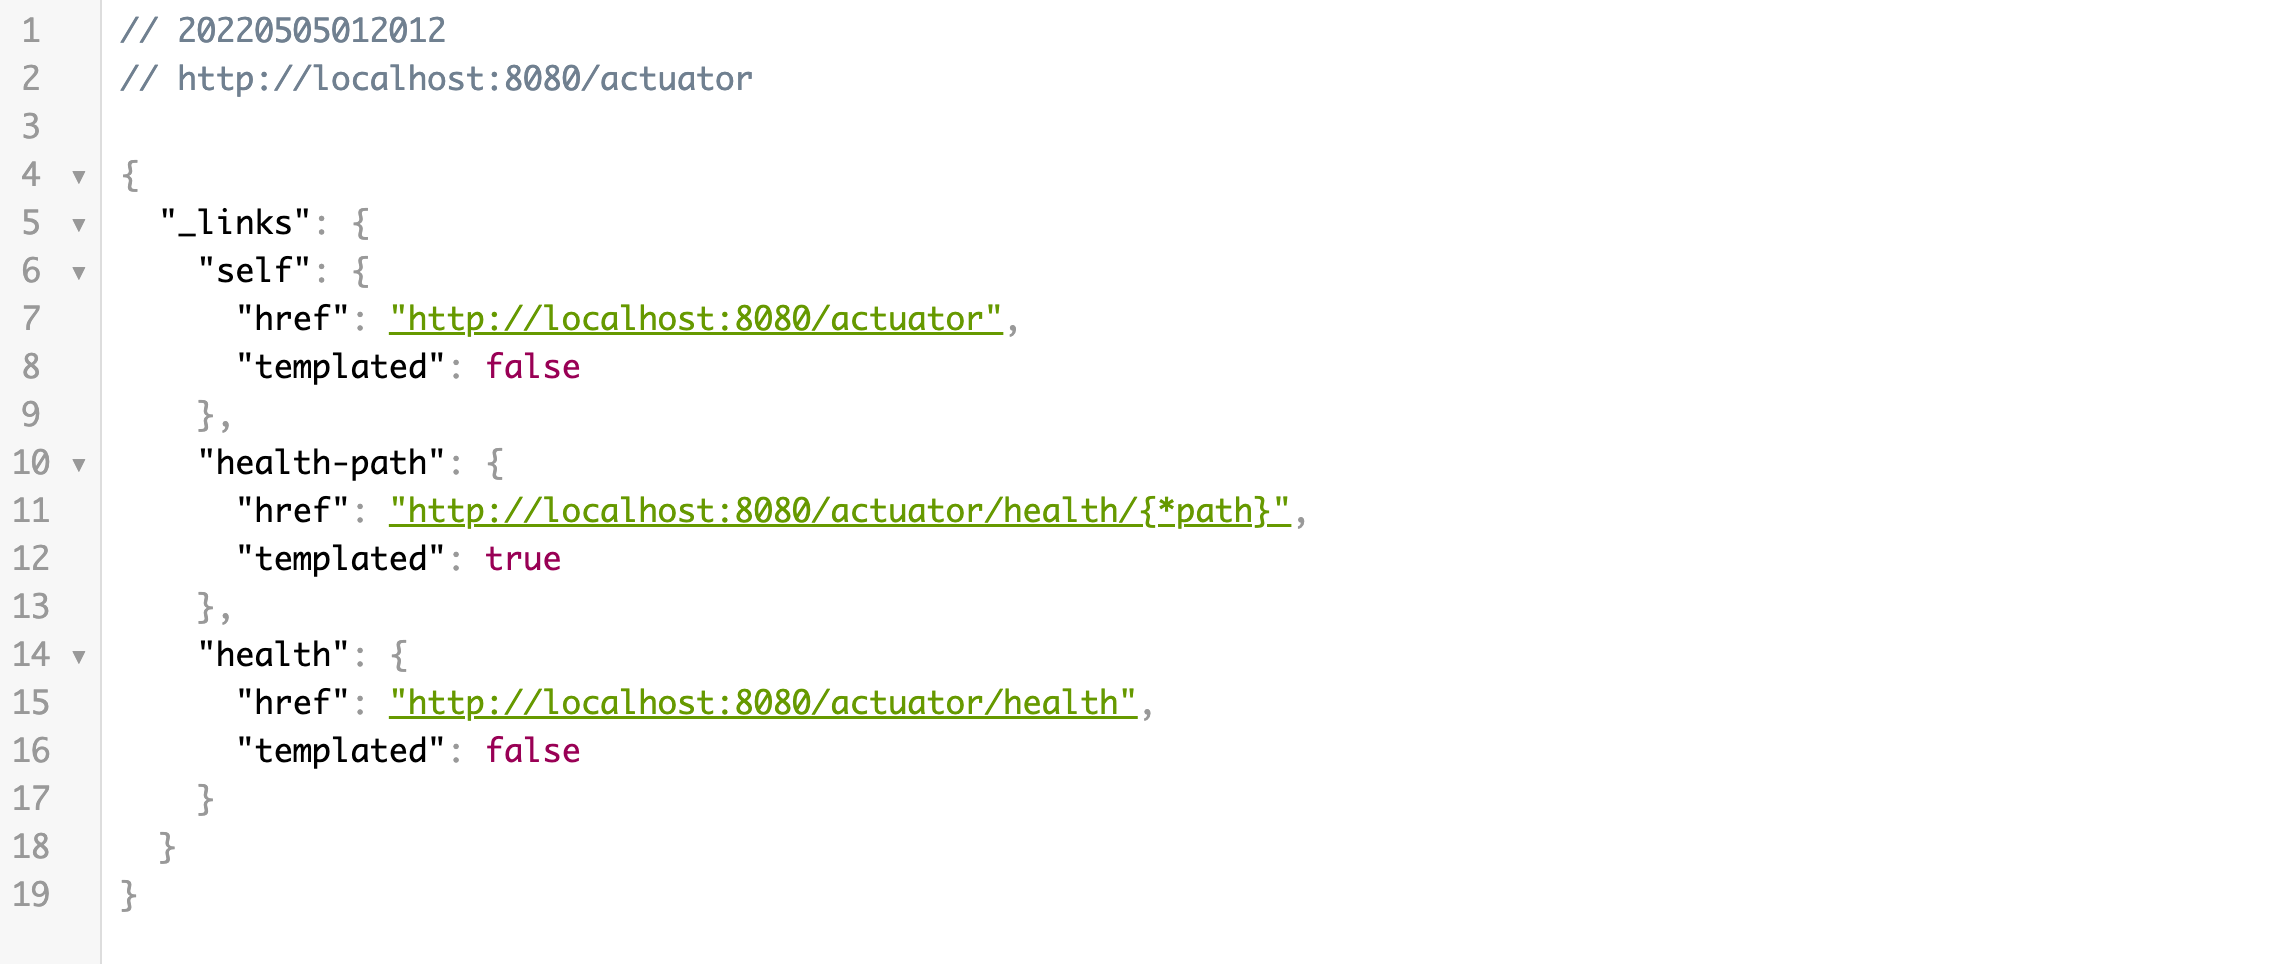Collapse the "self" object arrow
The width and height of the screenshot is (2271, 964).
tap(78, 273)
